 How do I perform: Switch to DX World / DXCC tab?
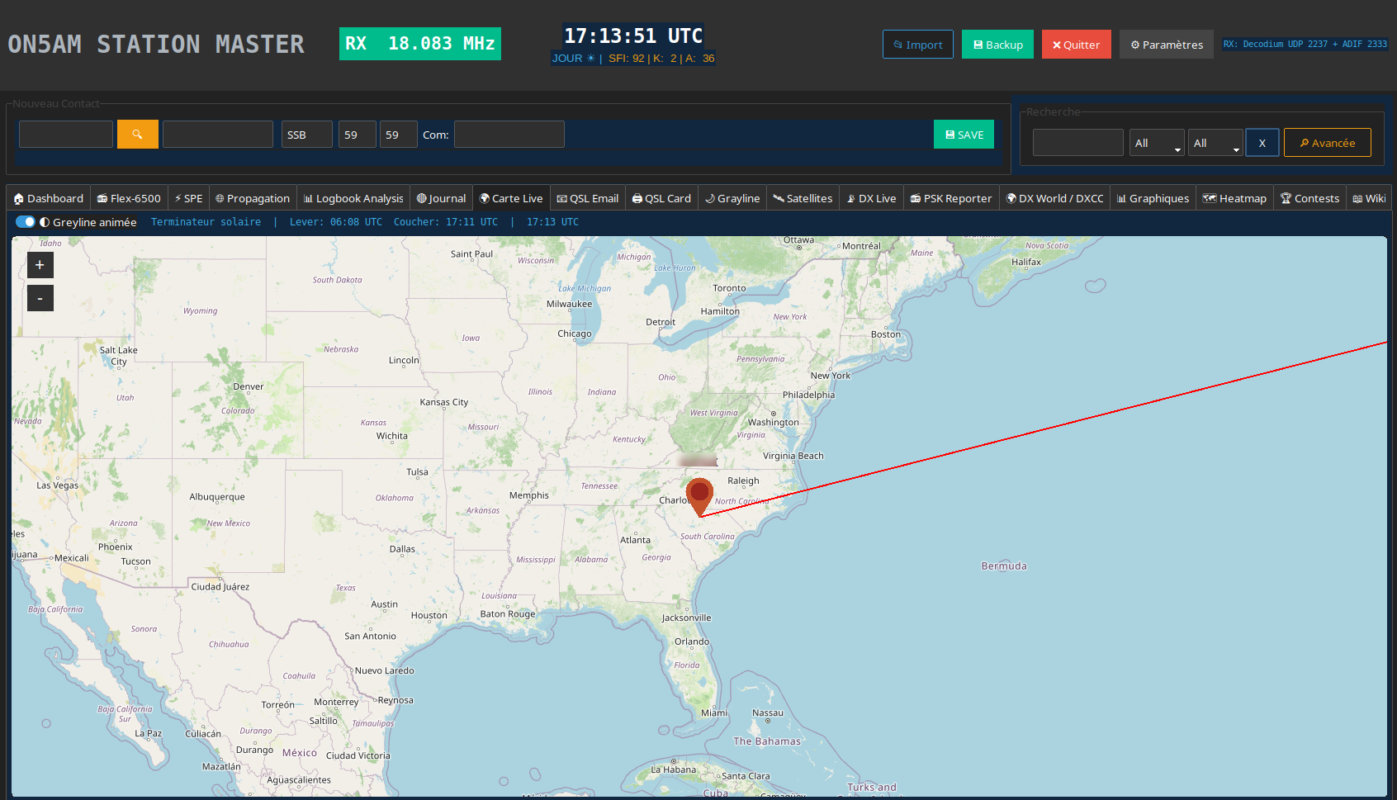pyautogui.click(x=1055, y=198)
